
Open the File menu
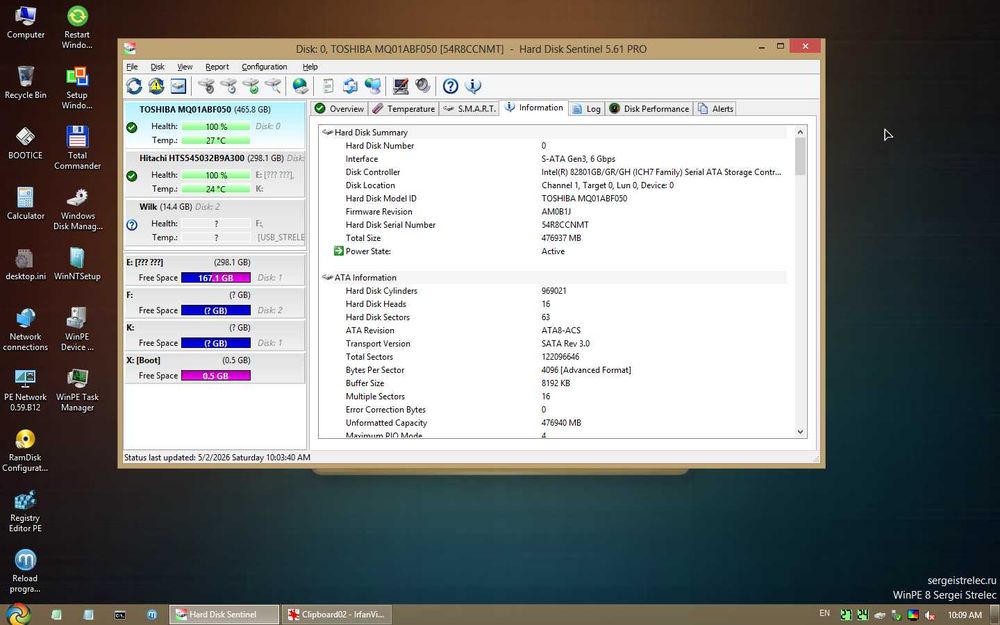(132, 67)
